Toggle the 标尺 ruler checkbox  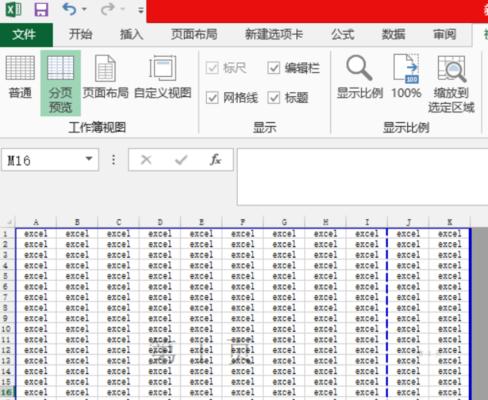point(212,68)
